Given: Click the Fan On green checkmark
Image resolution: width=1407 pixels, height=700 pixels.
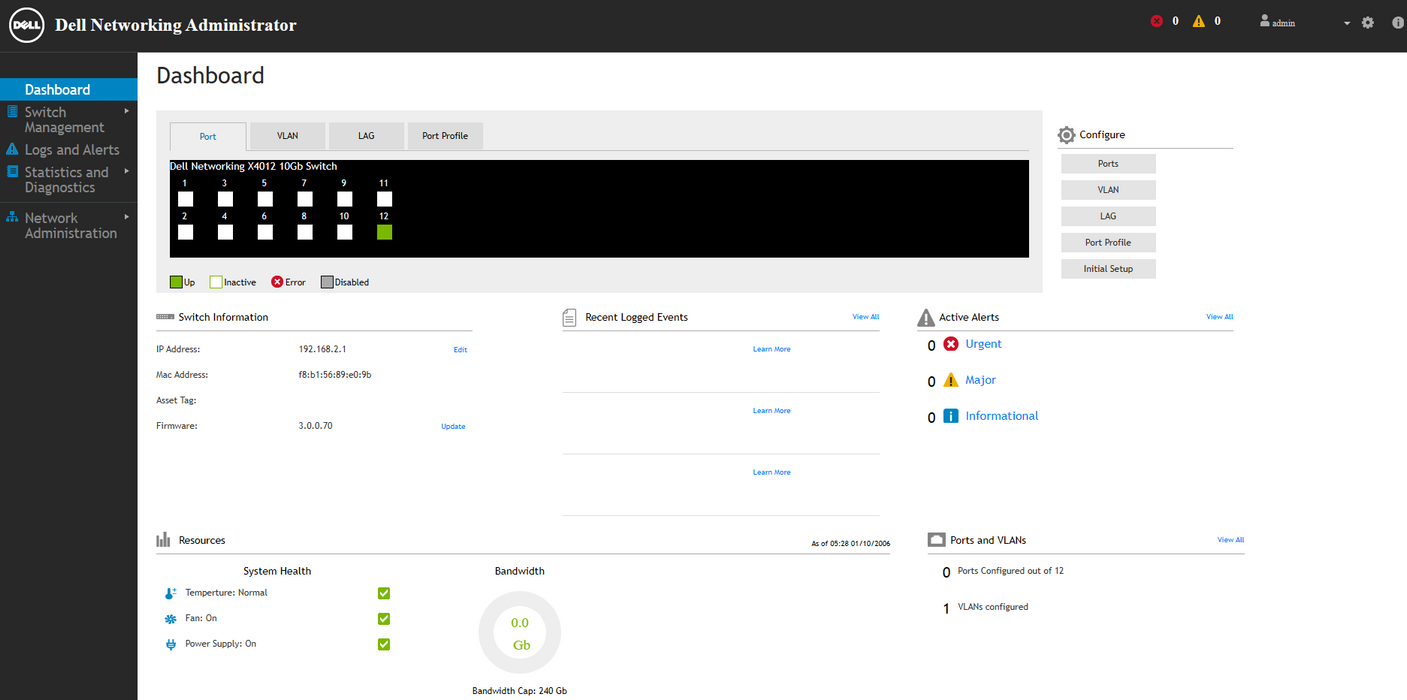Looking at the screenshot, I should 384,619.
